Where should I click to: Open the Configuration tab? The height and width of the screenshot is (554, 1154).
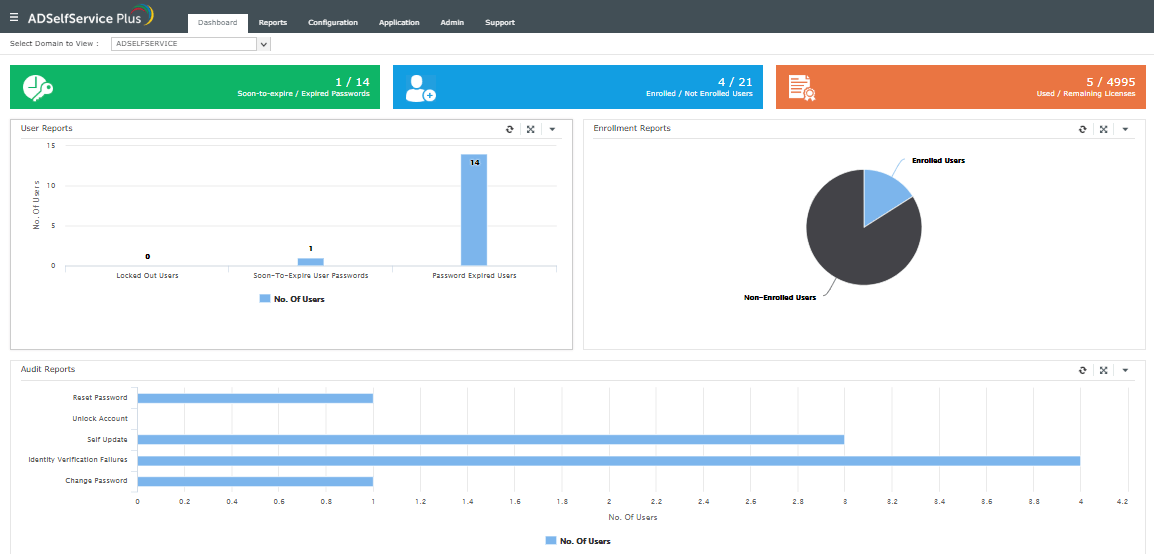pyautogui.click(x=333, y=23)
